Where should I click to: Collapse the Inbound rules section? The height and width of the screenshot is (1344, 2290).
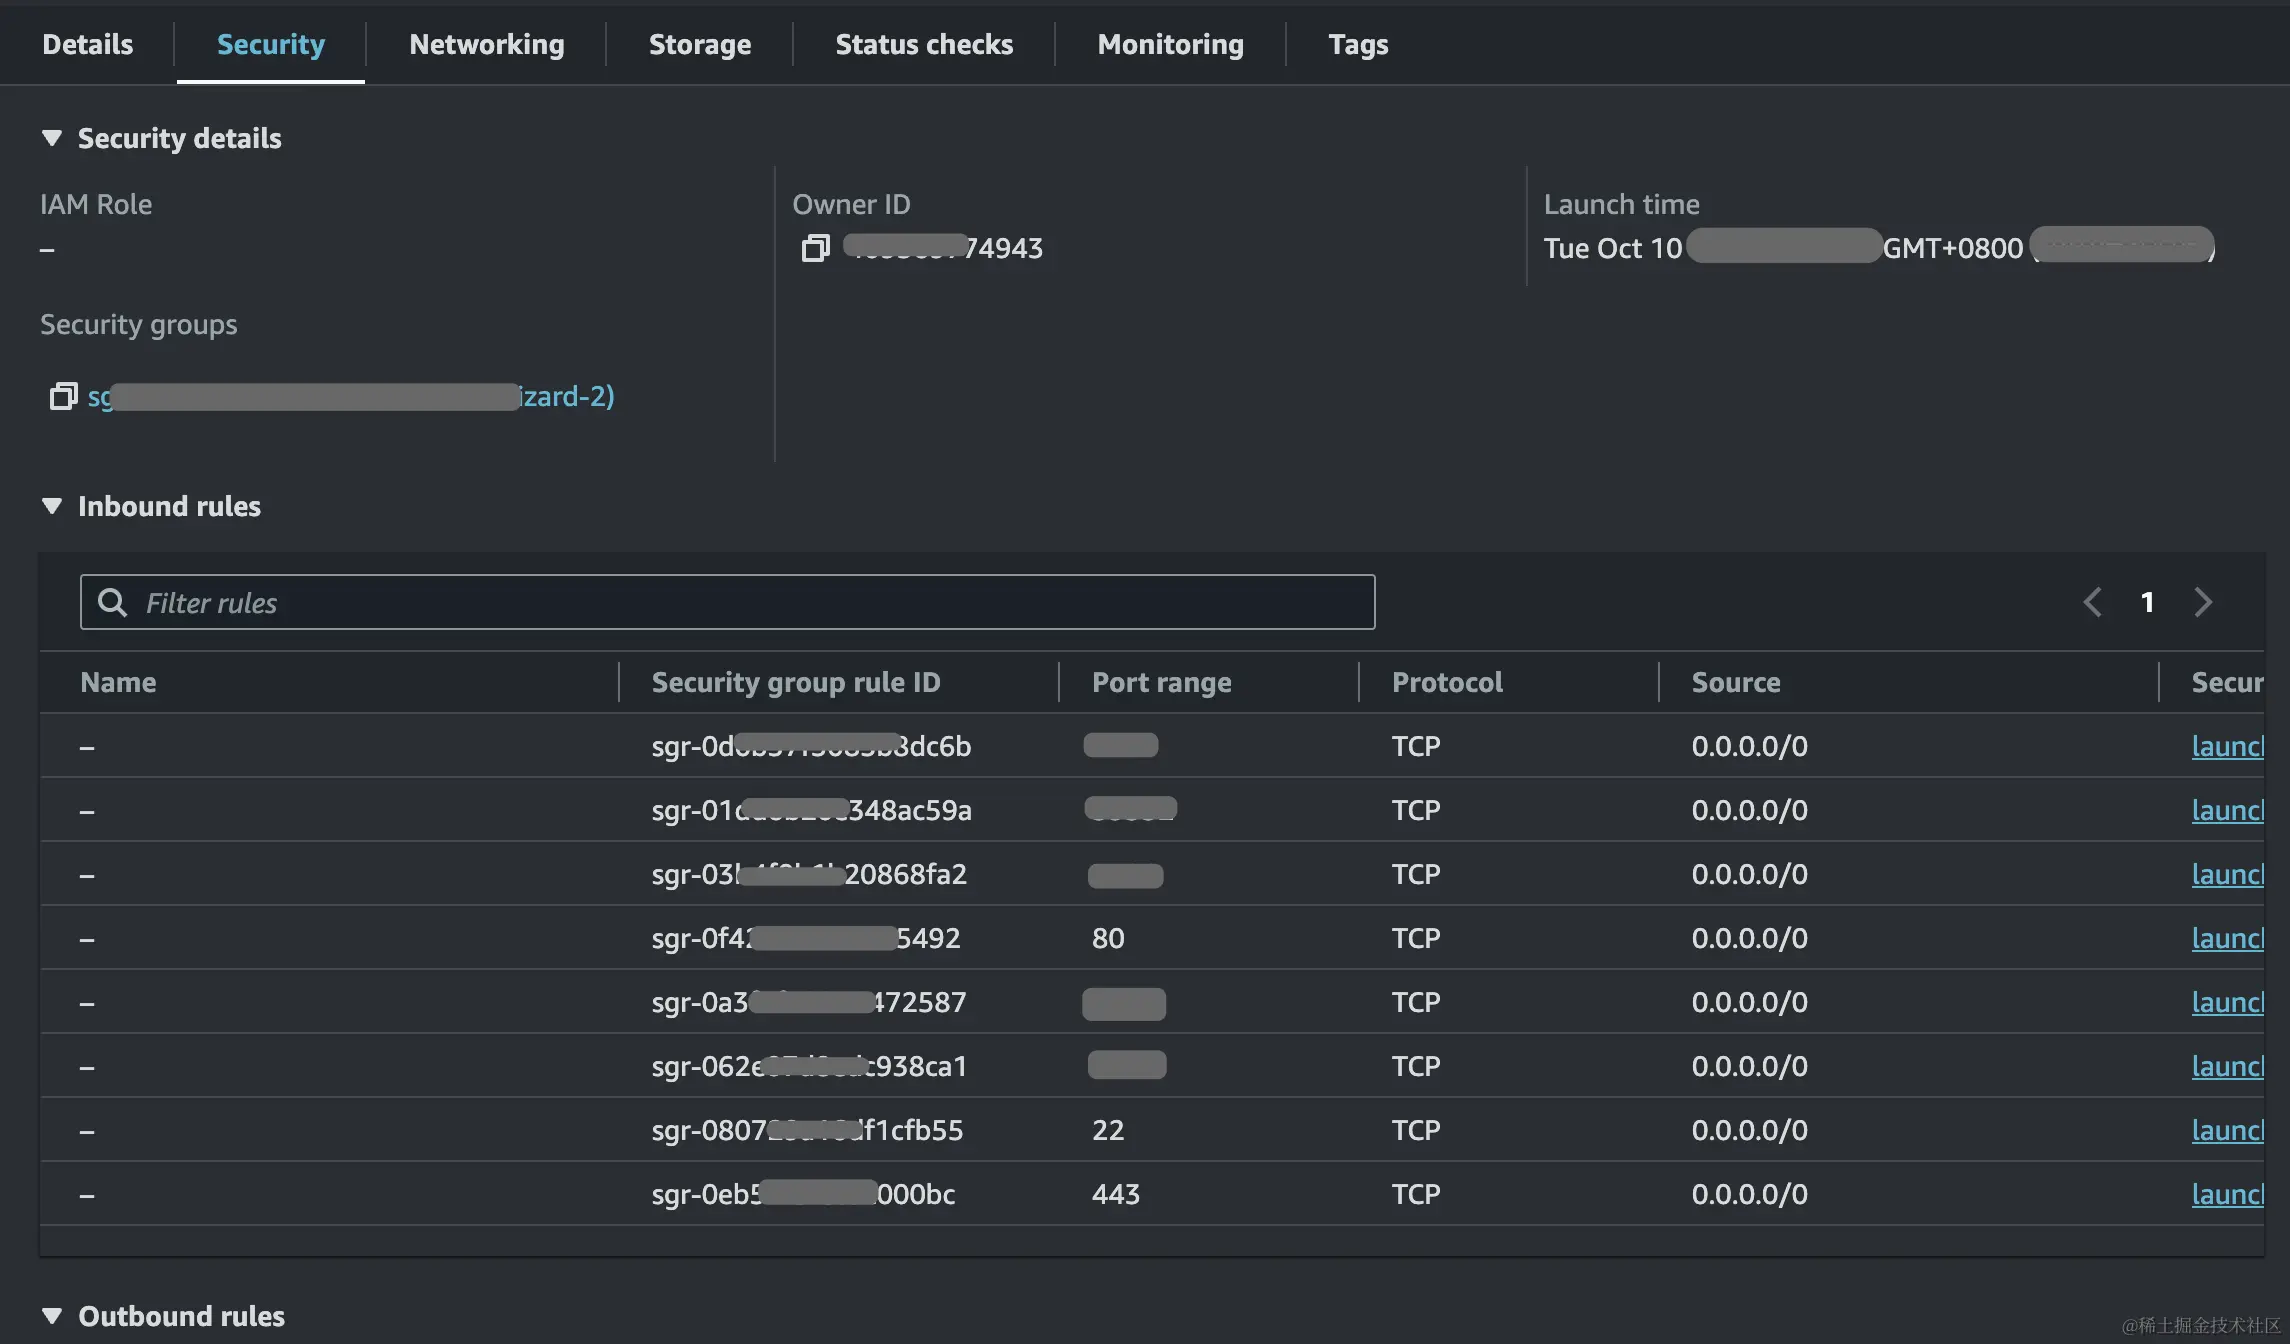point(52,506)
